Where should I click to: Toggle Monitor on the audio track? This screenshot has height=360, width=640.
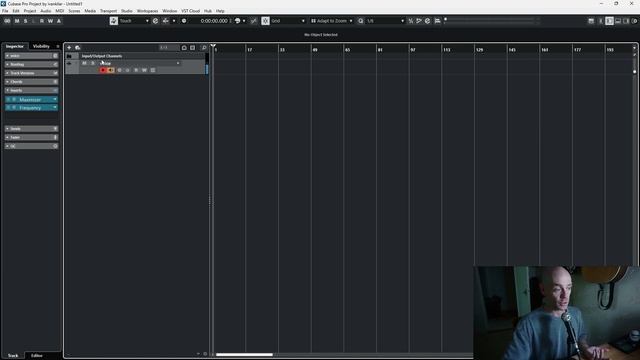point(111,70)
